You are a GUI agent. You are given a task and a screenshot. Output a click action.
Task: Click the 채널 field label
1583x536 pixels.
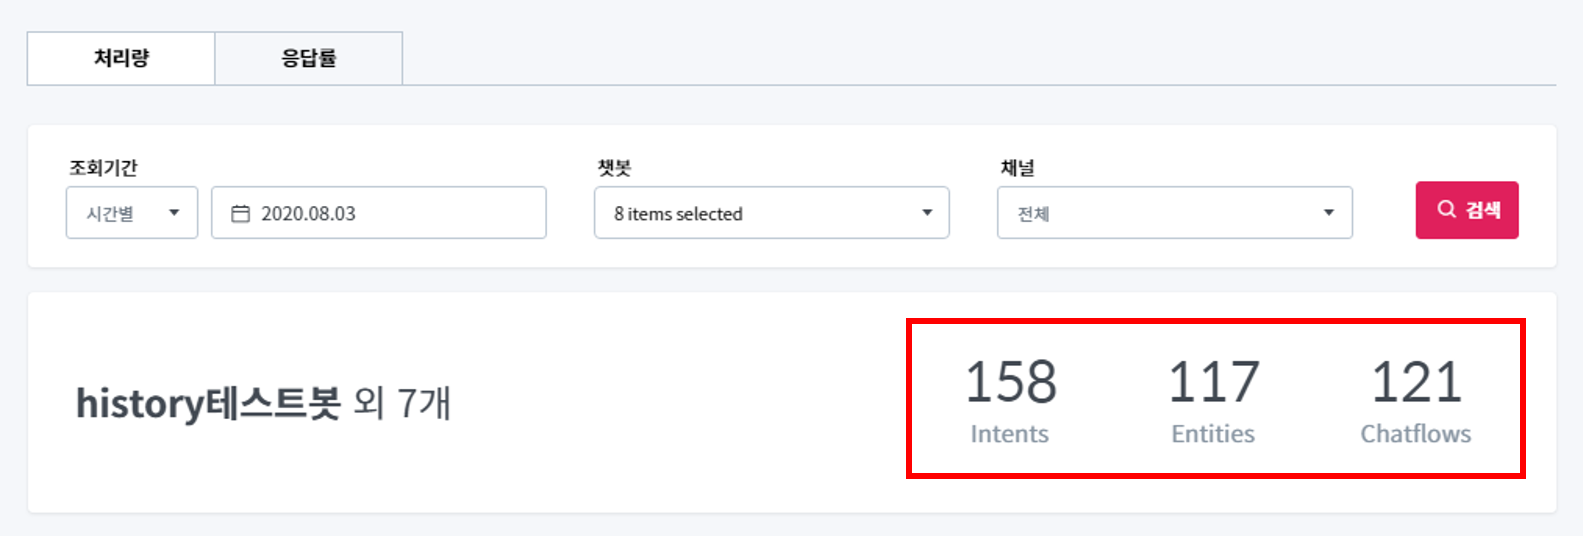1017,168
